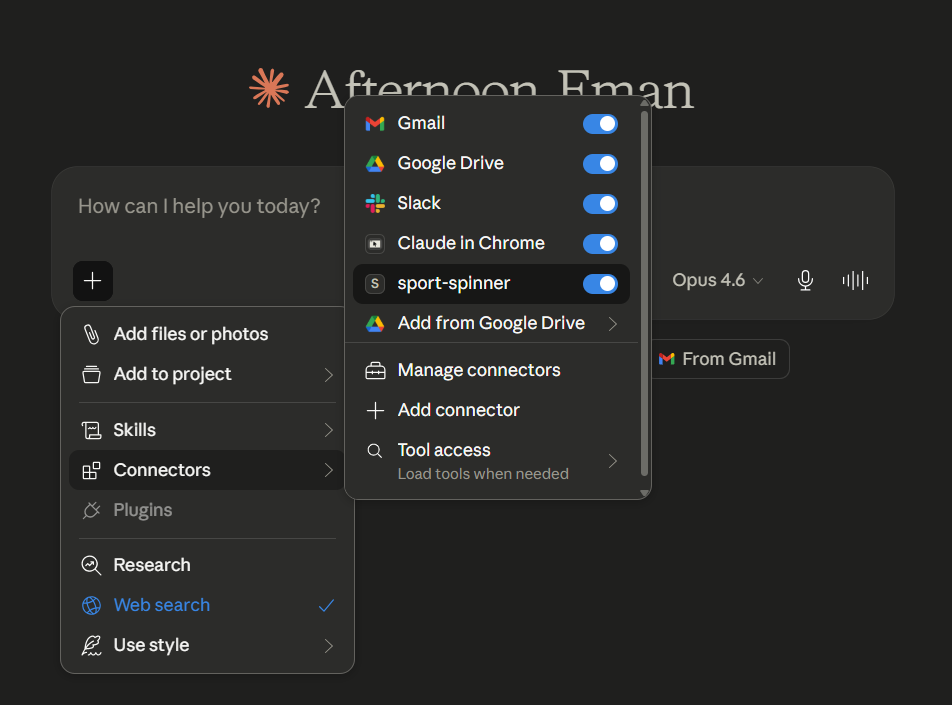
Task: Click the Tool access magnifier icon
Action: click(375, 451)
